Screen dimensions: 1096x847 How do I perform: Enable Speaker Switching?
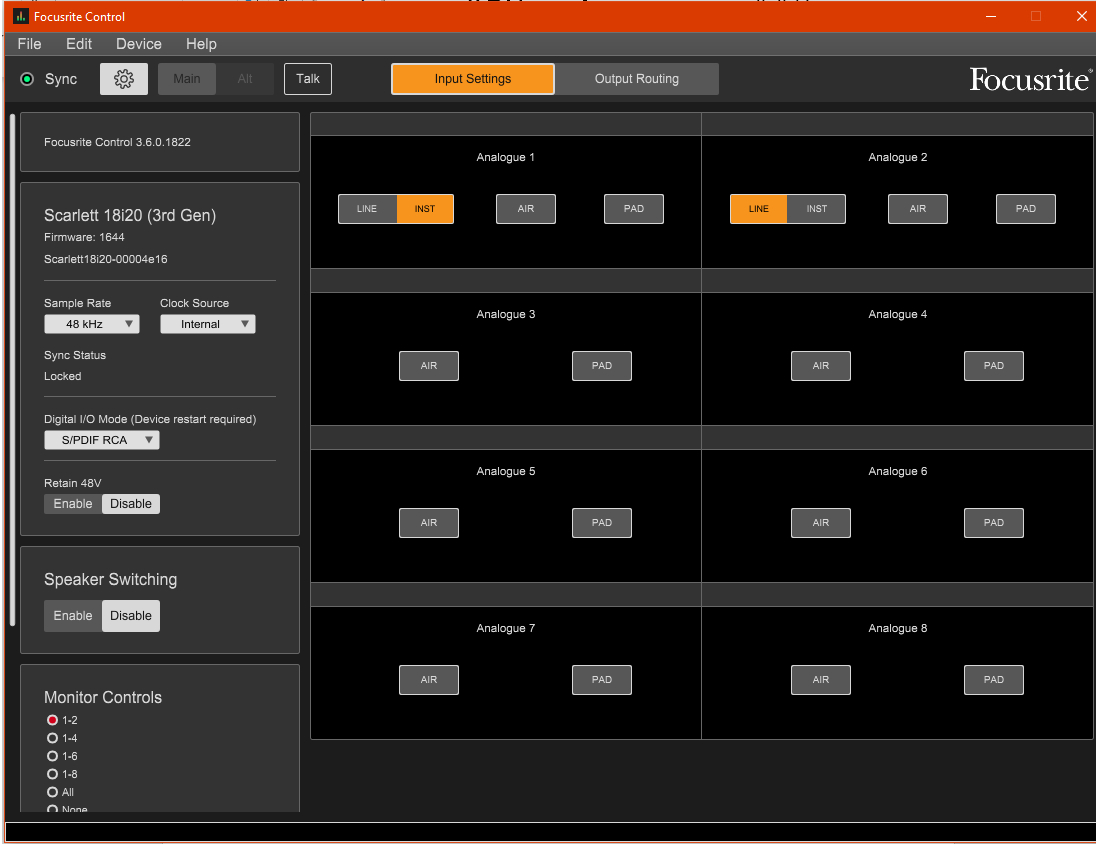73,616
